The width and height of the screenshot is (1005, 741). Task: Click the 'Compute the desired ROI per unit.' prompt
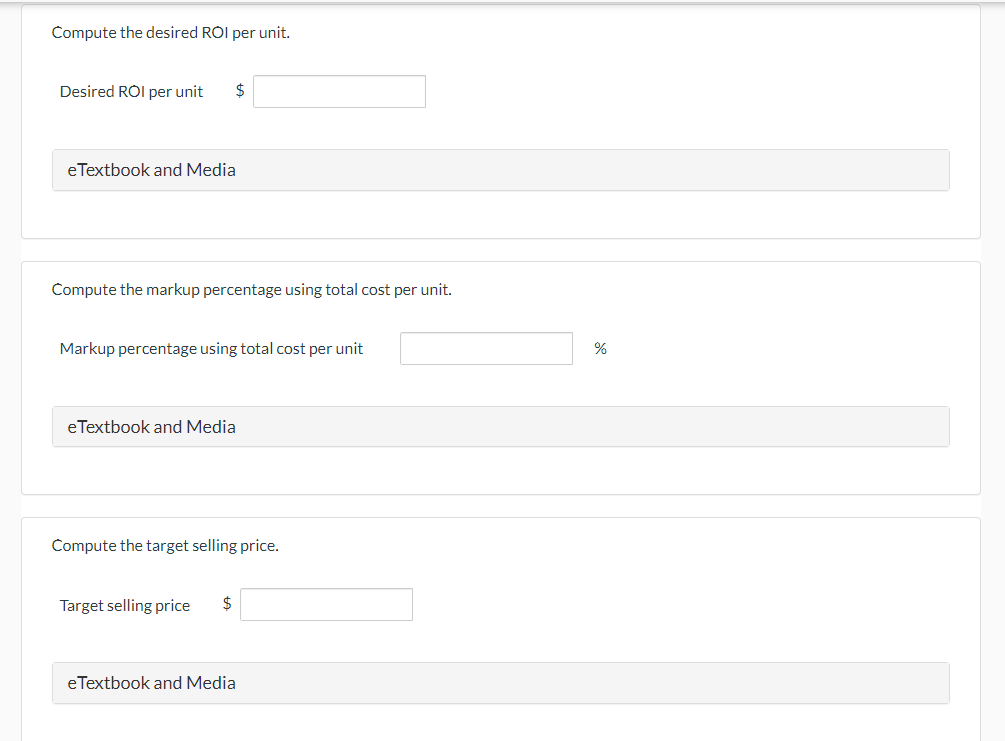pos(170,32)
